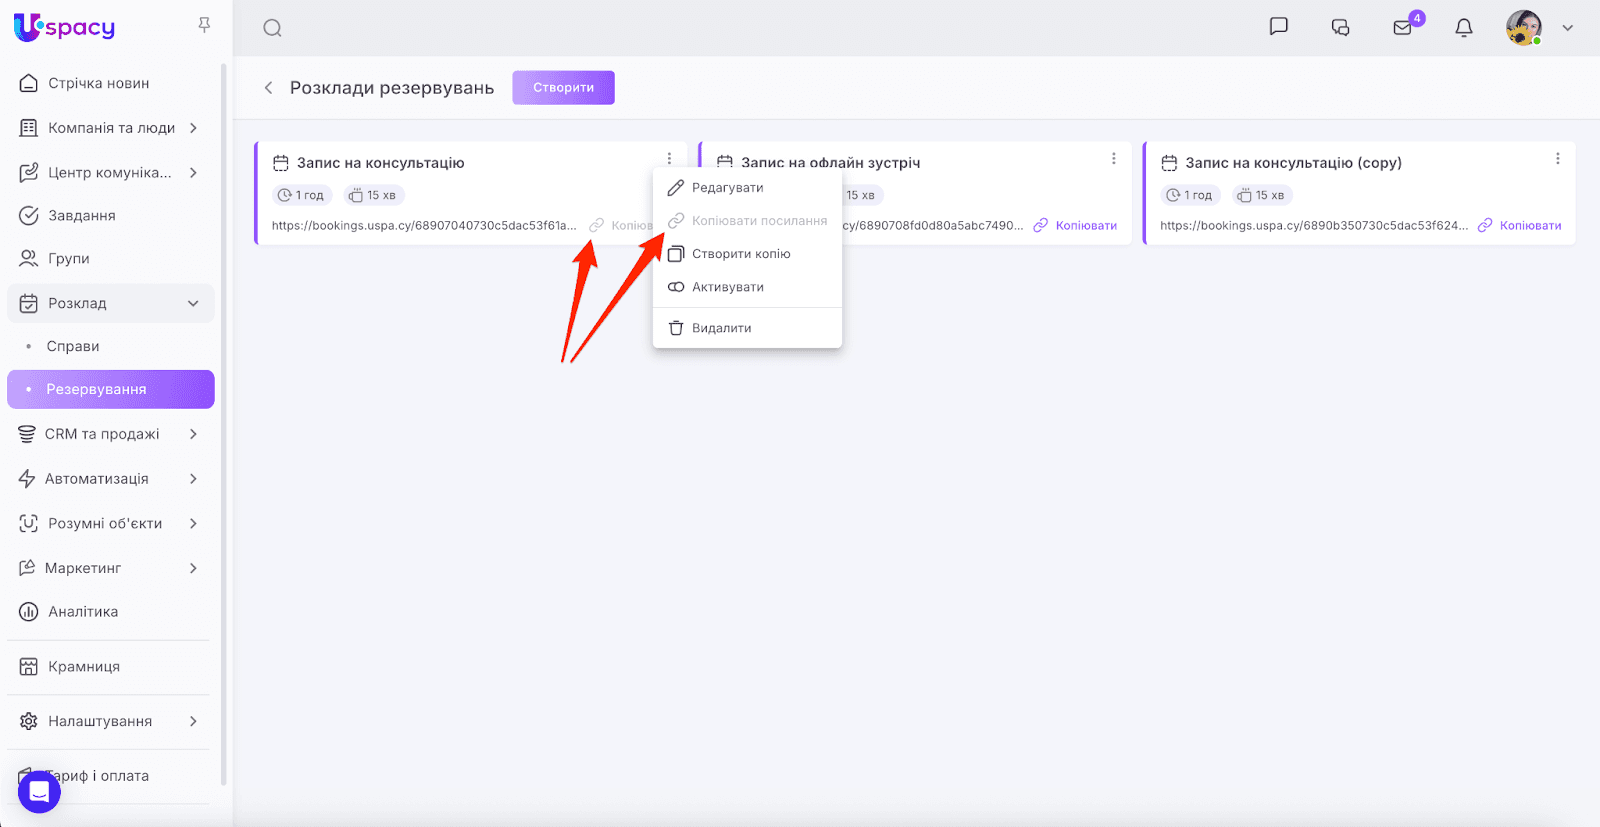Choose Редагувати from the context menu
The height and width of the screenshot is (827, 1600).
[727, 188]
